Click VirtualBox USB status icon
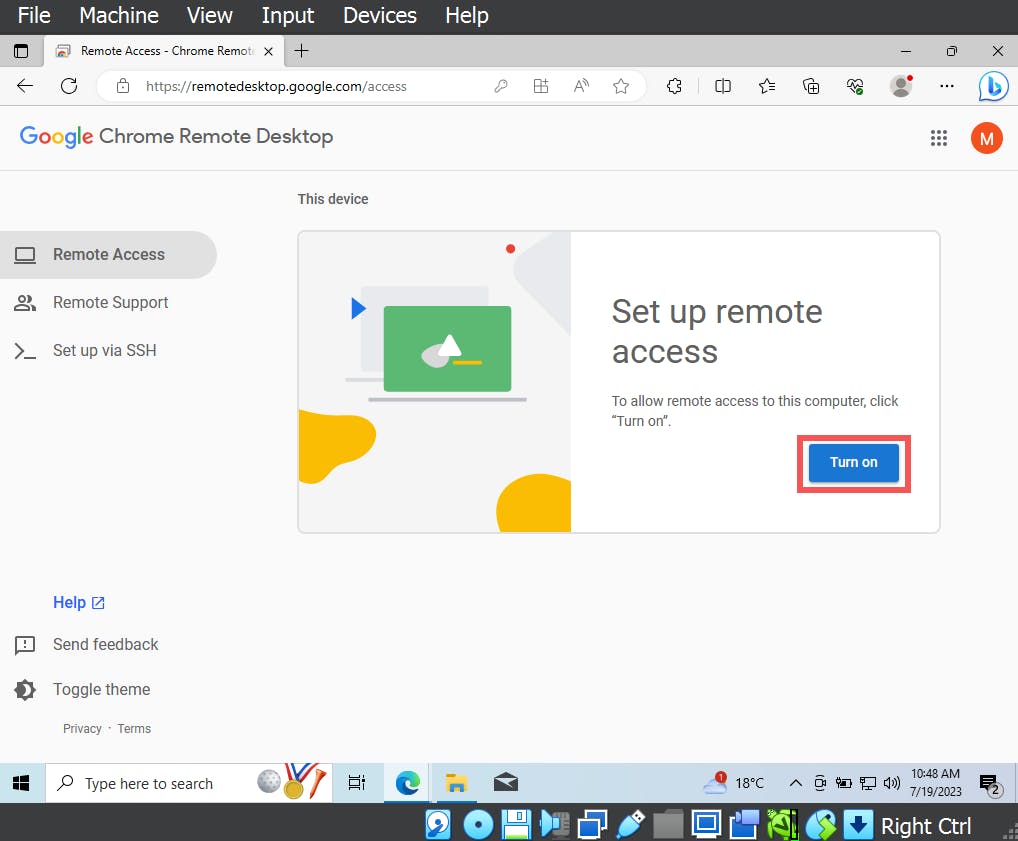The image size is (1018, 841). tap(630, 825)
